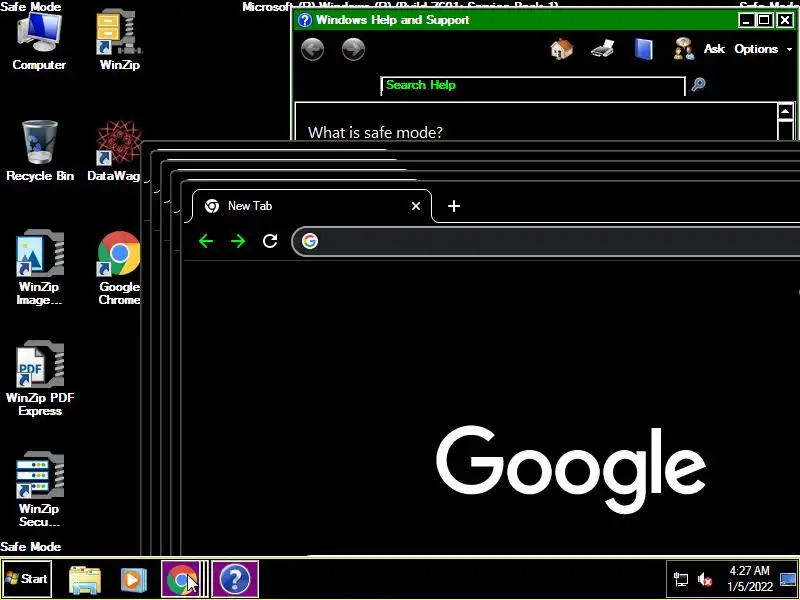Go forward in Windows Help and Support

(x=353, y=49)
